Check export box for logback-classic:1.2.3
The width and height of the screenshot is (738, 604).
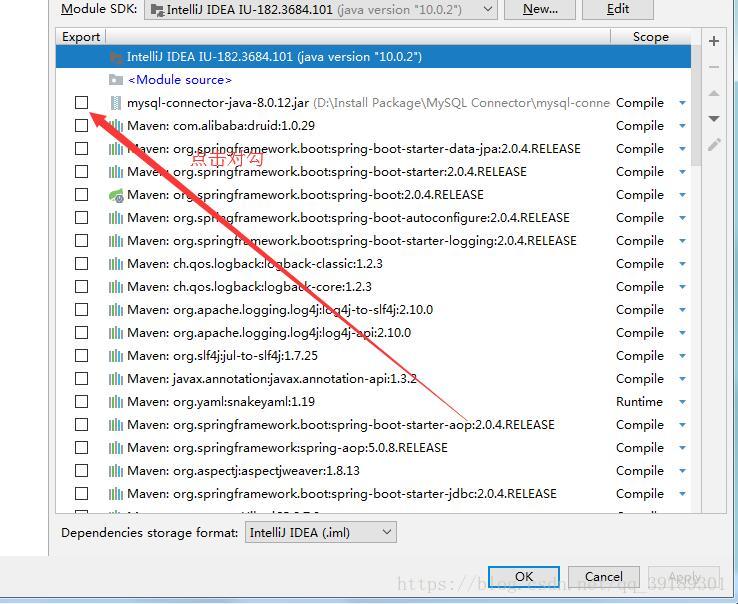[81, 264]
